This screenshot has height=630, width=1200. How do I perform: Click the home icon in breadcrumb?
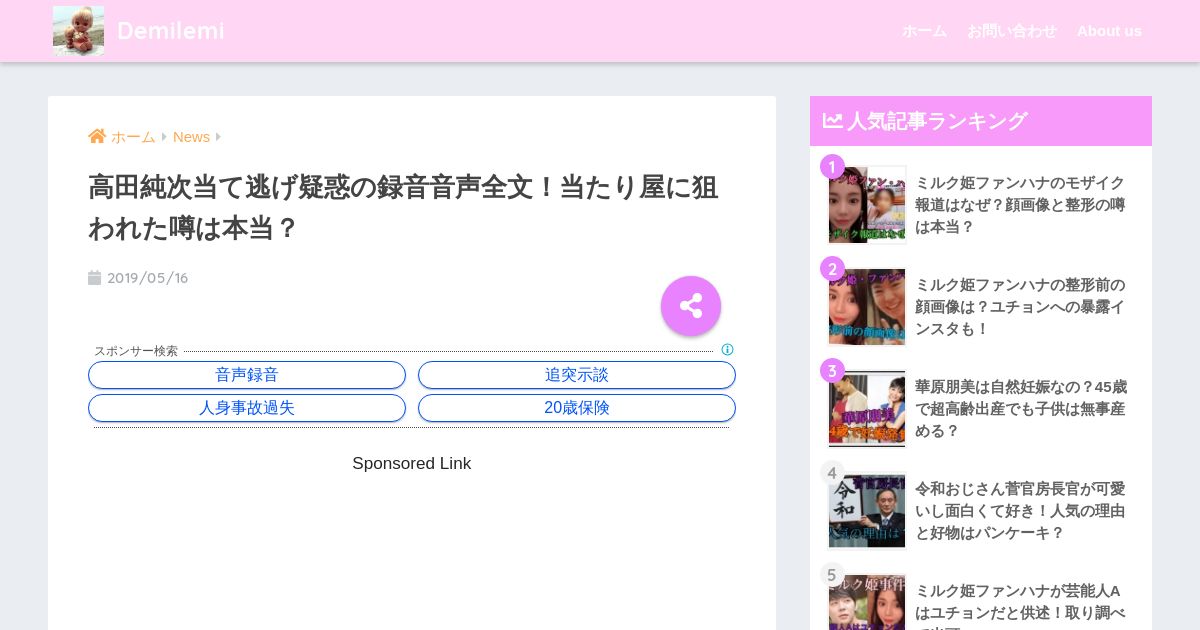[97, 136]
